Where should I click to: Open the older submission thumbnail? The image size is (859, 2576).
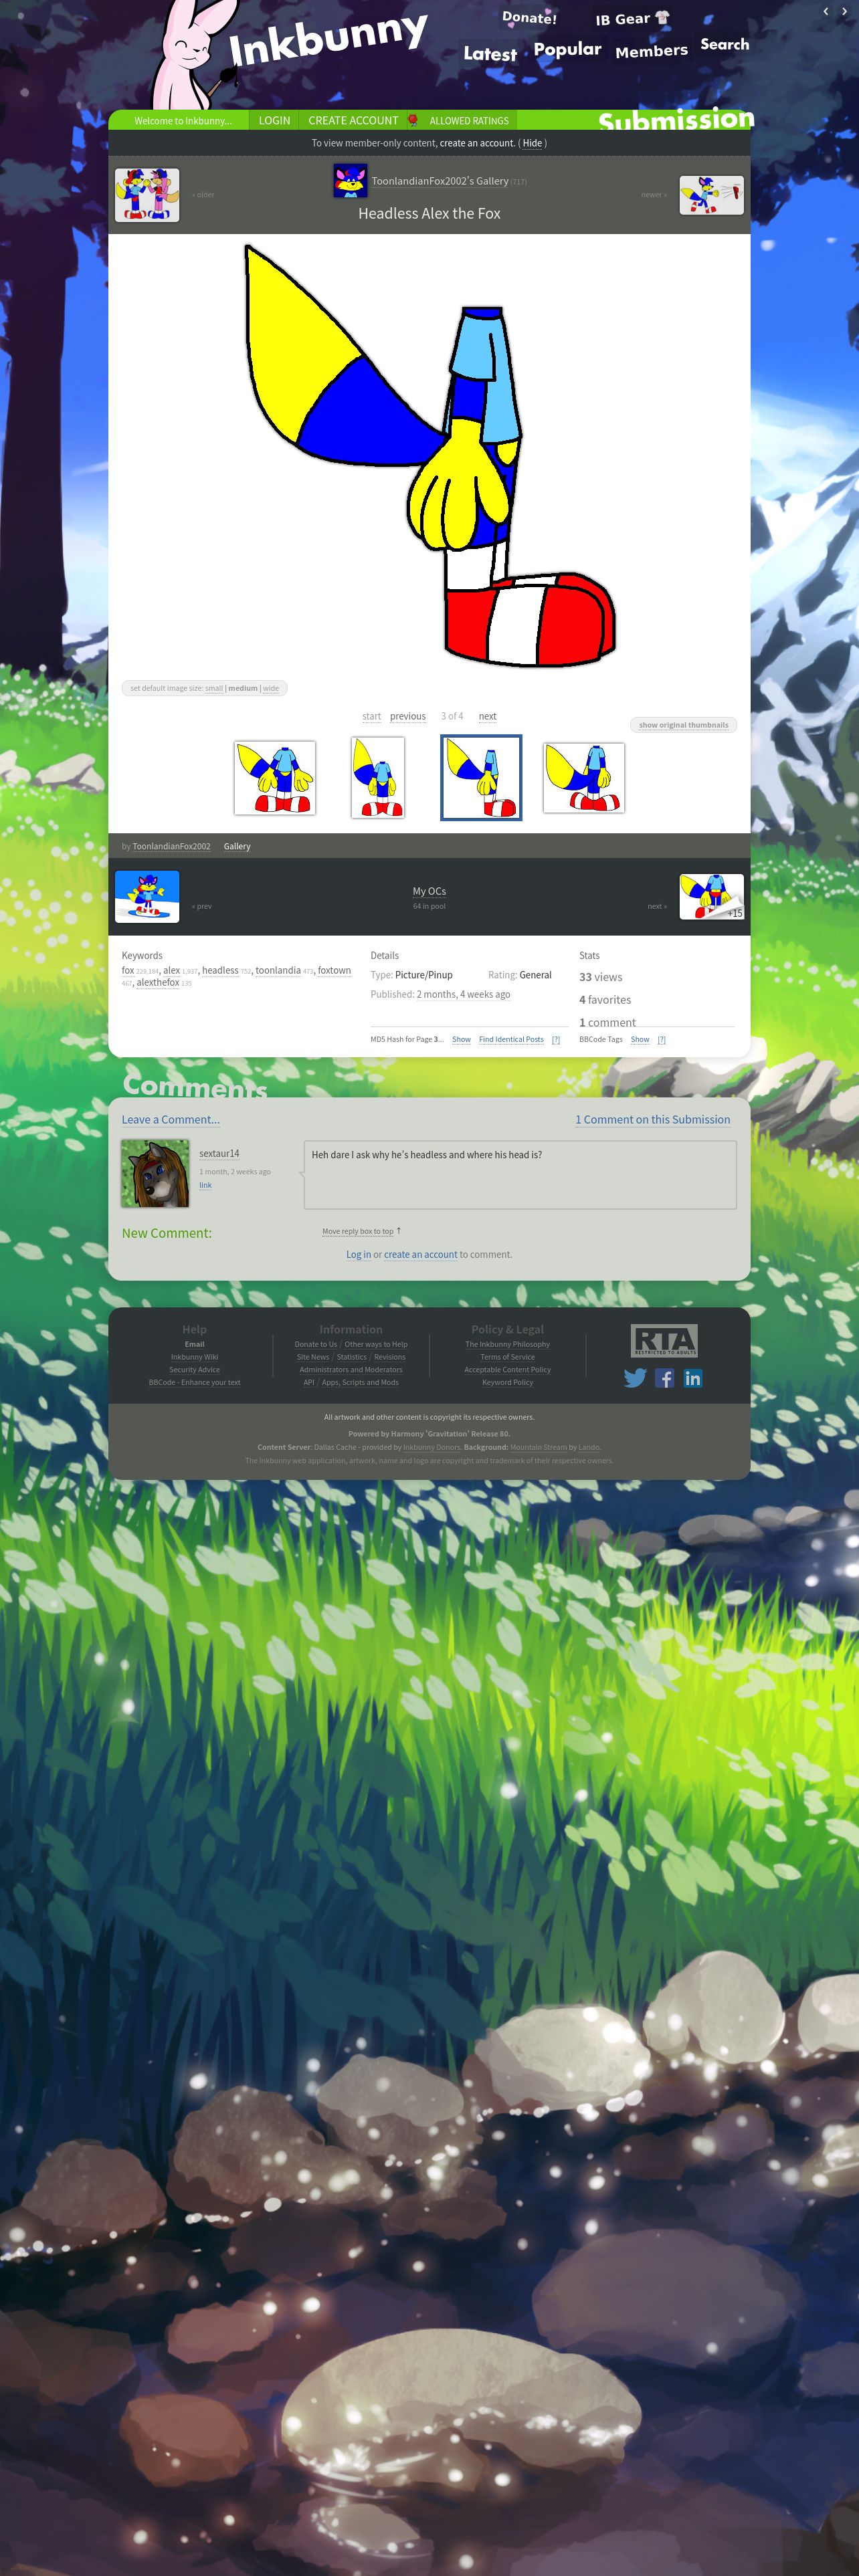[147, 195]
